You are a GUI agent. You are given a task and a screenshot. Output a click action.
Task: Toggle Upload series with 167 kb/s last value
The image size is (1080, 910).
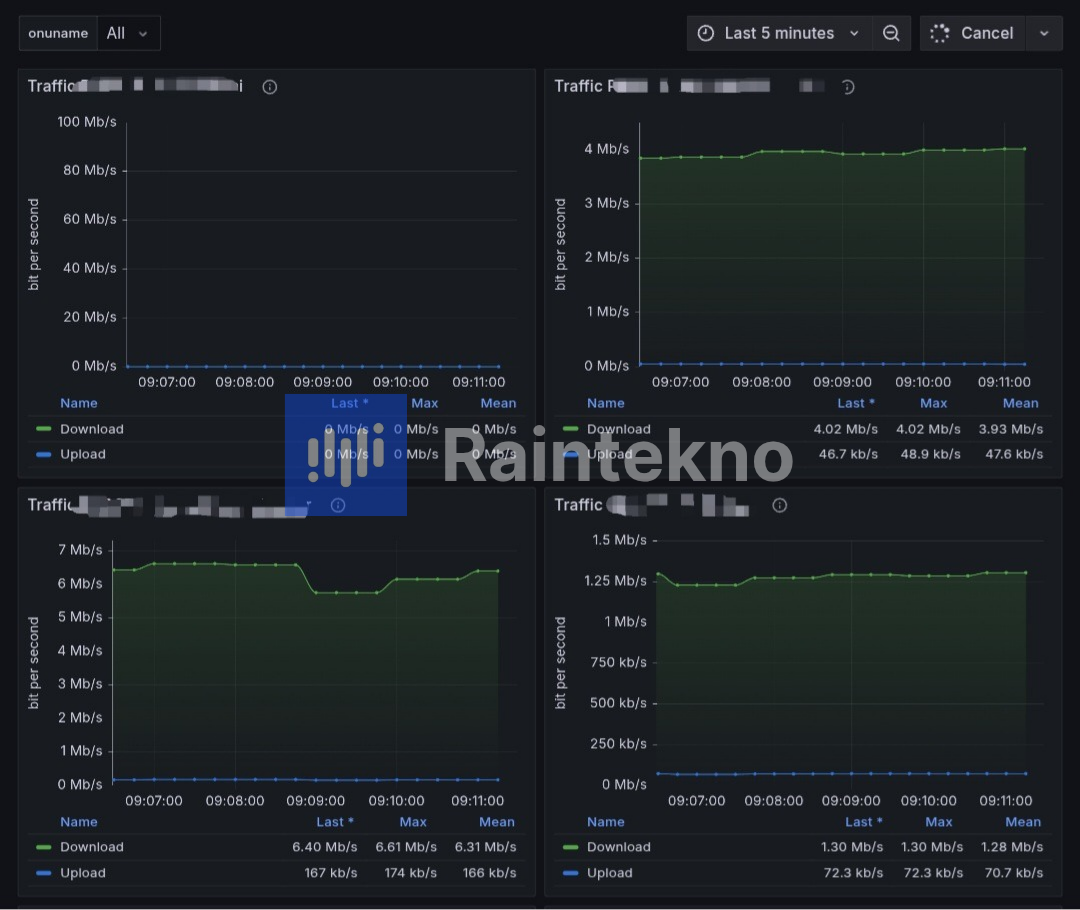[82, 873]
